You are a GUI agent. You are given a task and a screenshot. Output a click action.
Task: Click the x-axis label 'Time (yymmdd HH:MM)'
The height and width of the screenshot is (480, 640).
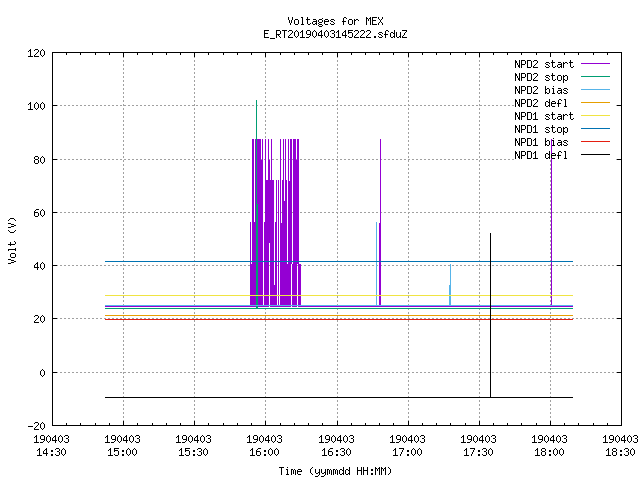pos(335,471)
